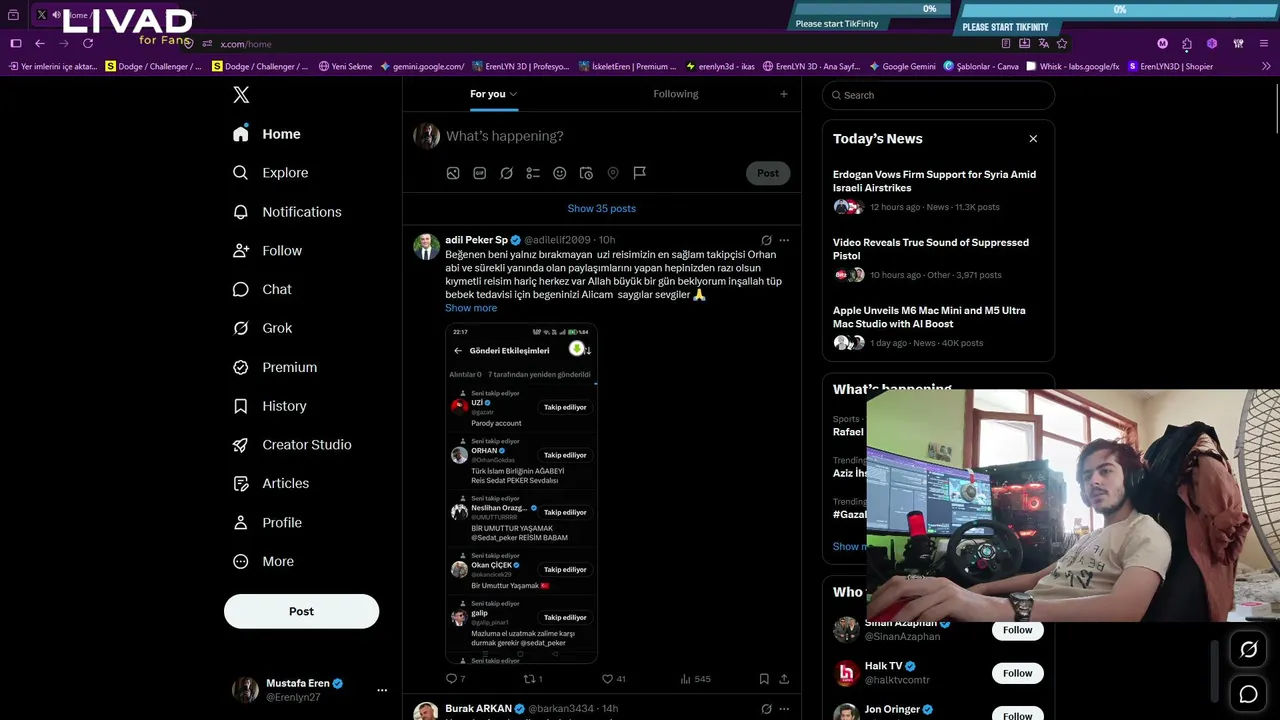Click the browser address bar
This screenshot has width=1280, height=720.
click(600, 44)
